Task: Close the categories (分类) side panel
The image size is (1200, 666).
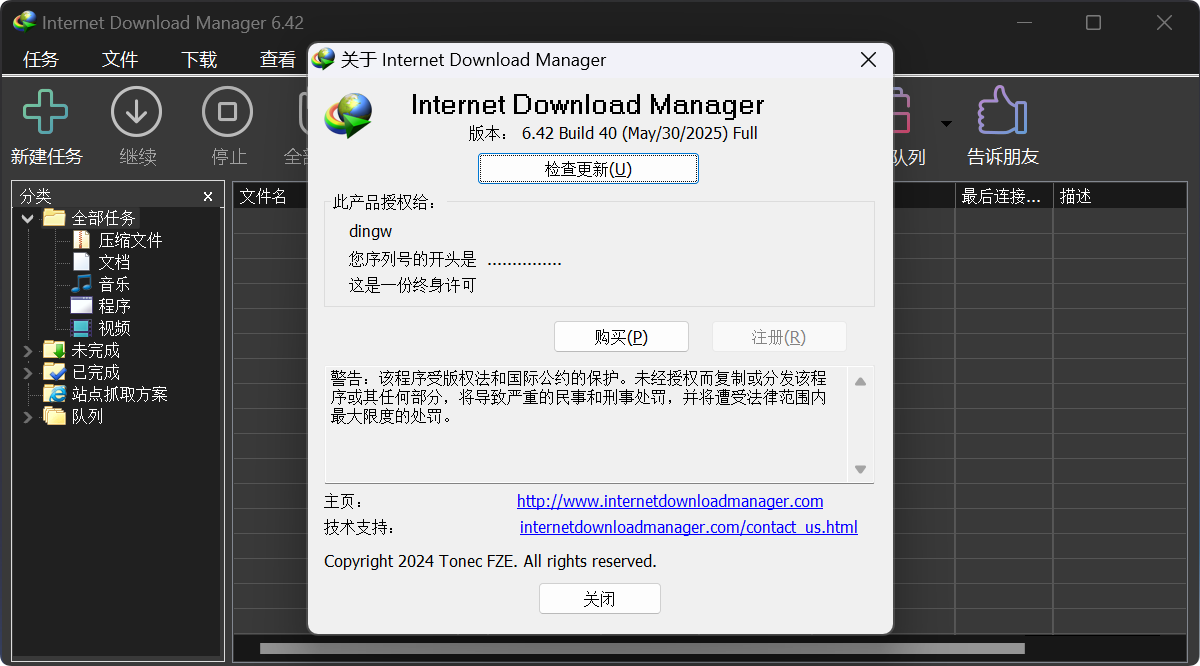Action: [x=208, y=197]
